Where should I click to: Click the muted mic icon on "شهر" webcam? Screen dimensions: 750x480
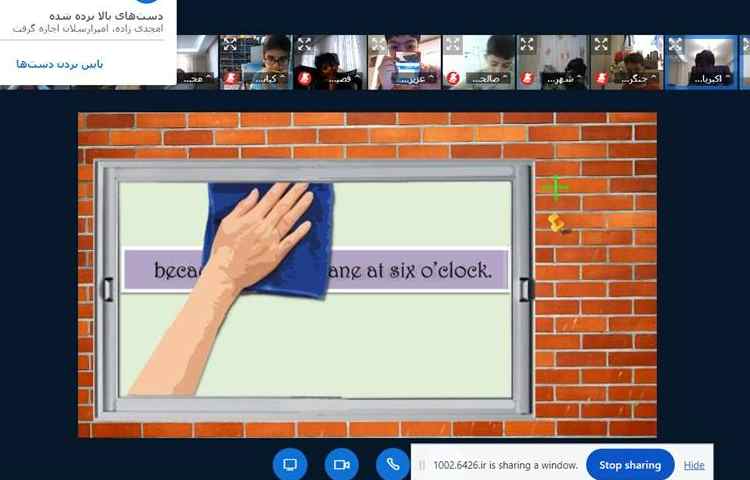click(x=527, y=78)
